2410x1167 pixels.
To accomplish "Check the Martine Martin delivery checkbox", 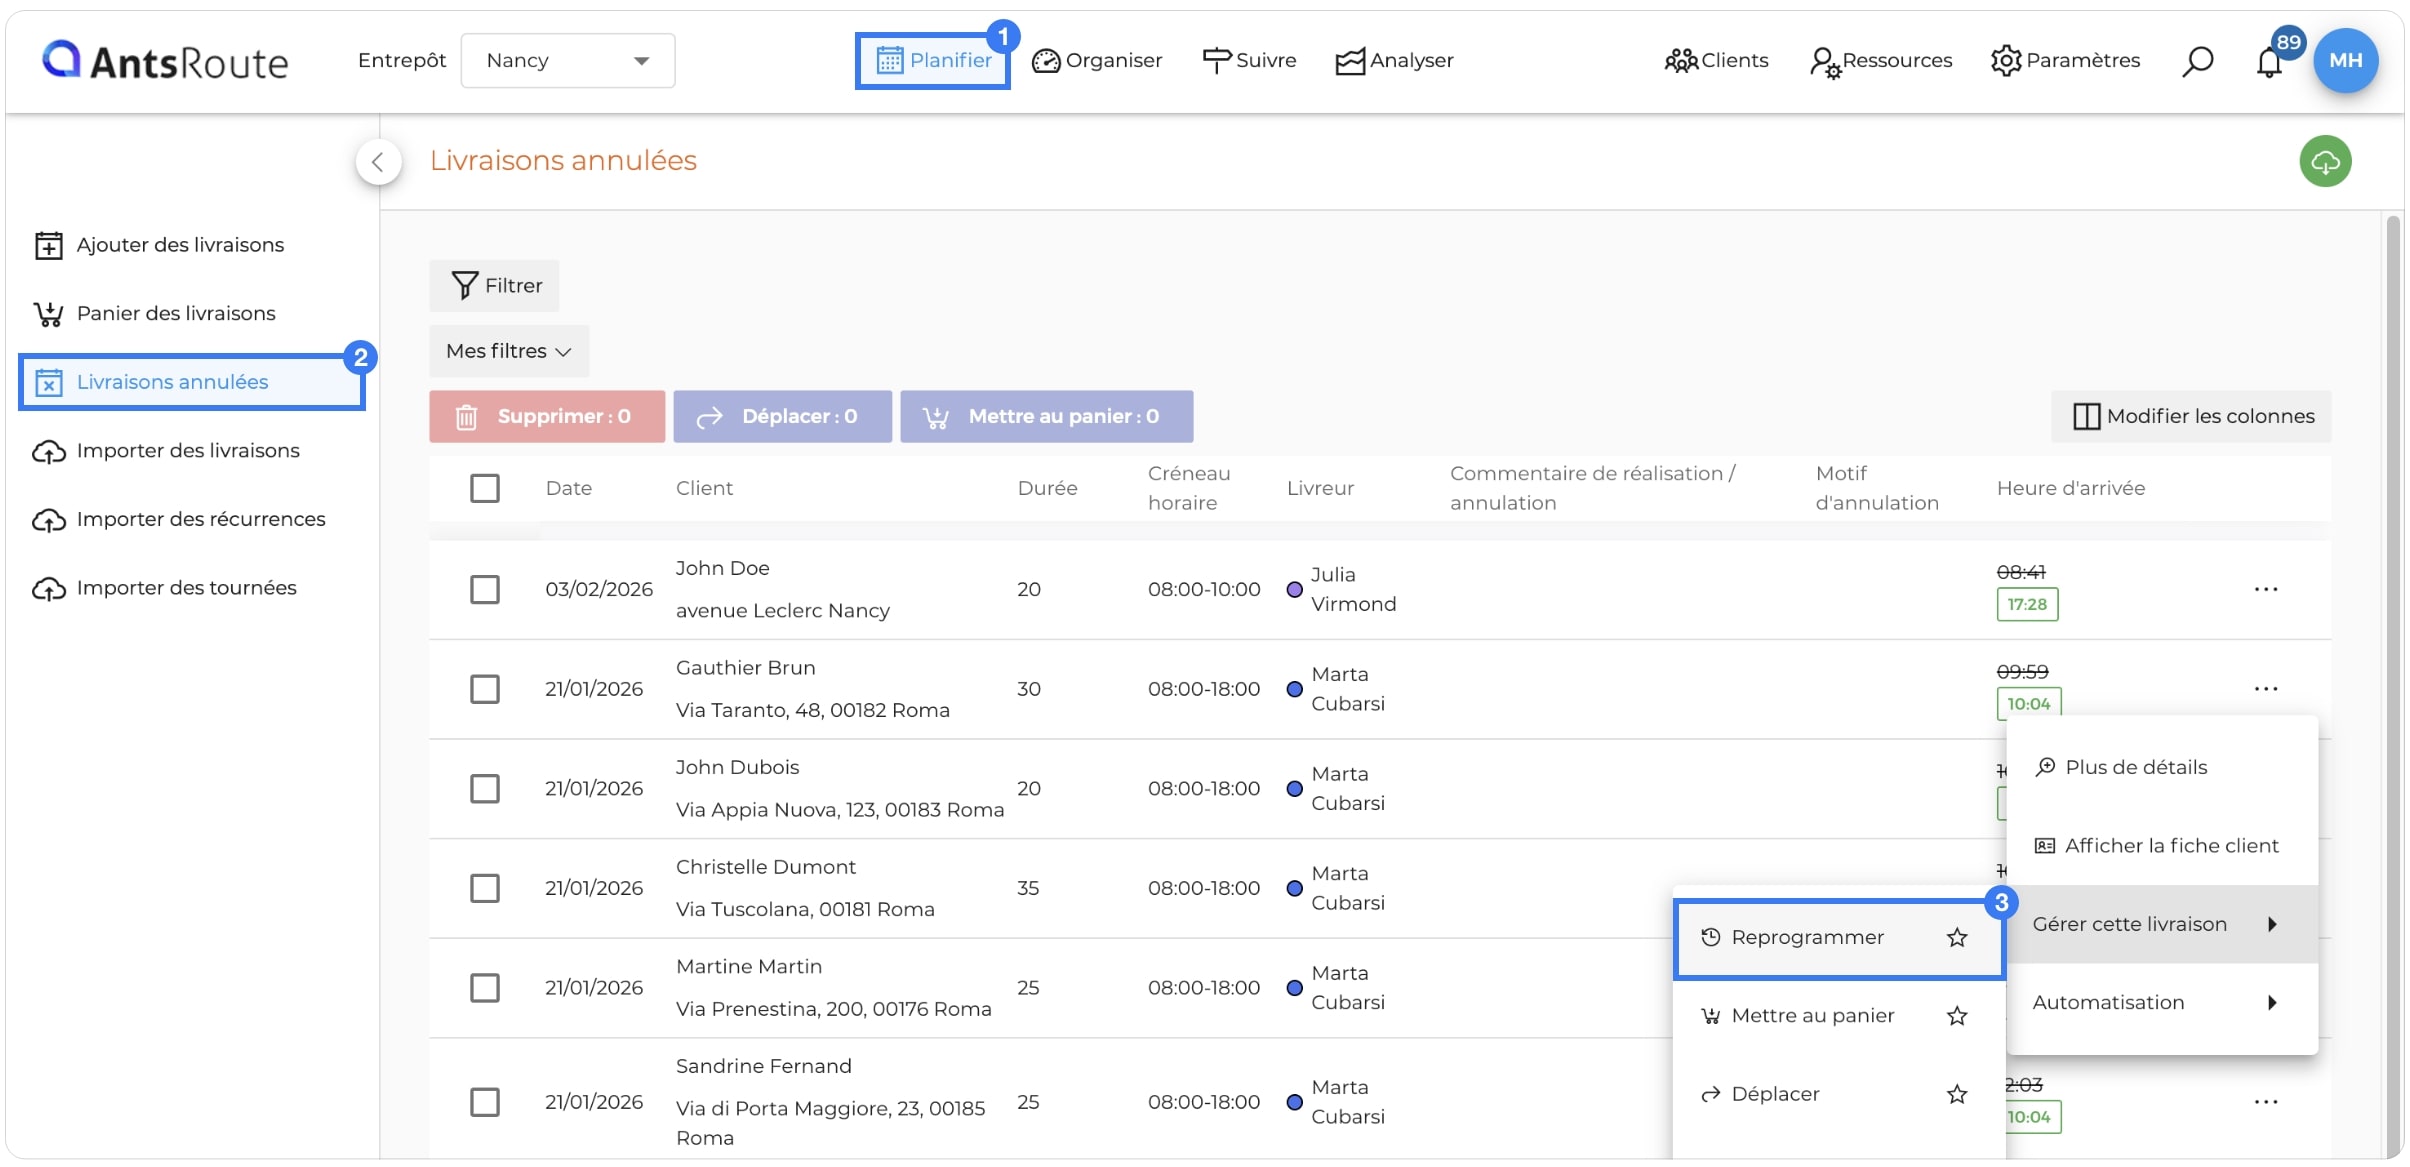I will [x=485, y=988].
